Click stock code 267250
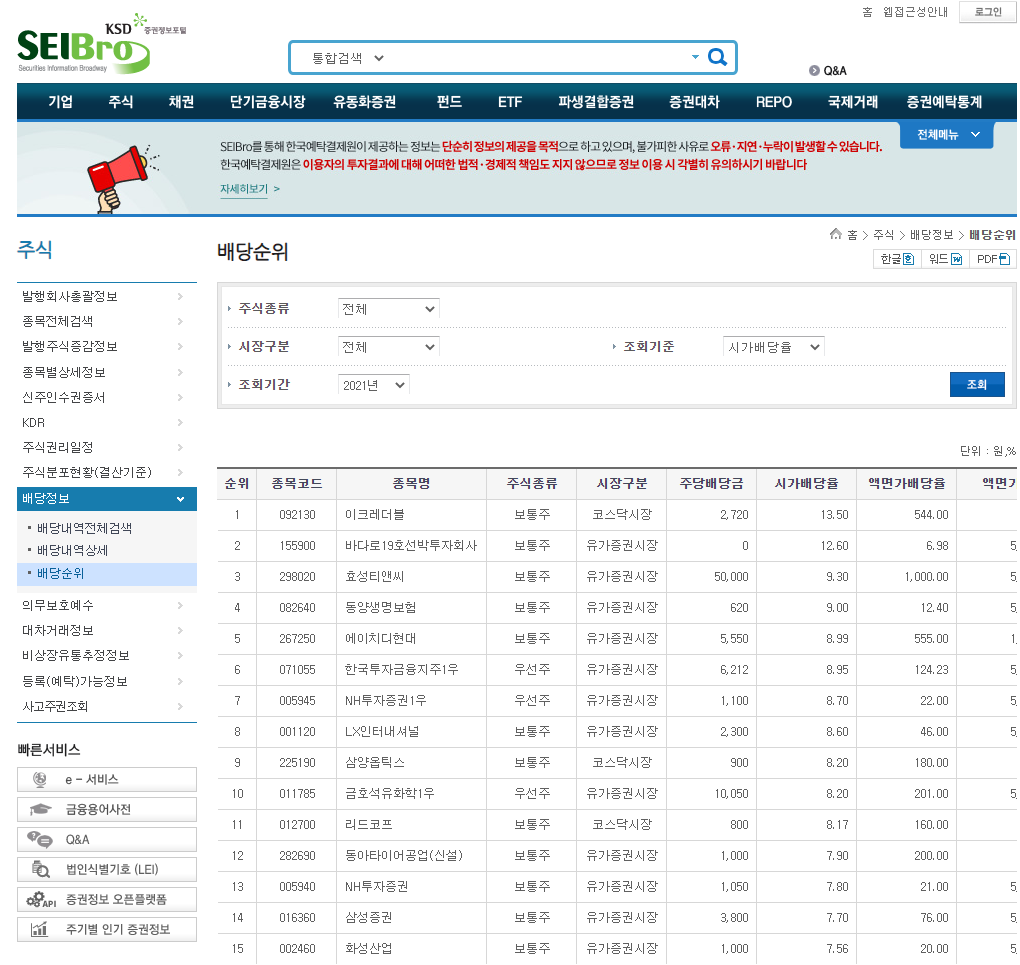The height and width of the screenshot is (965, 1020). (297, 638)
